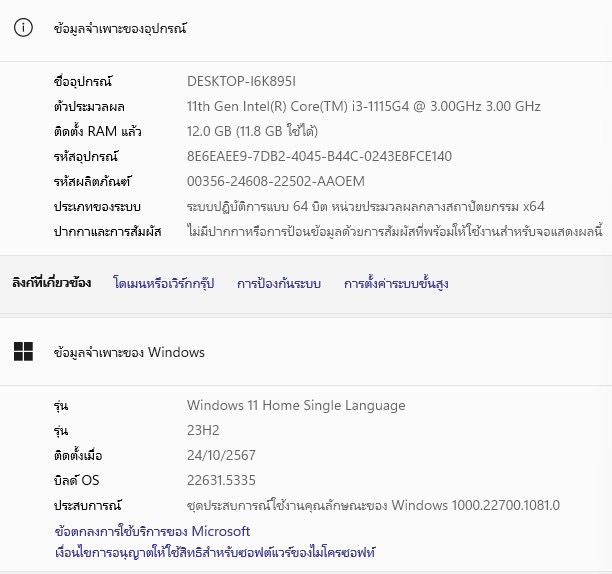Screen dimensions: 612x574
Task: Select experience pack value 1000.22700.1081.0
Action: 373,505
